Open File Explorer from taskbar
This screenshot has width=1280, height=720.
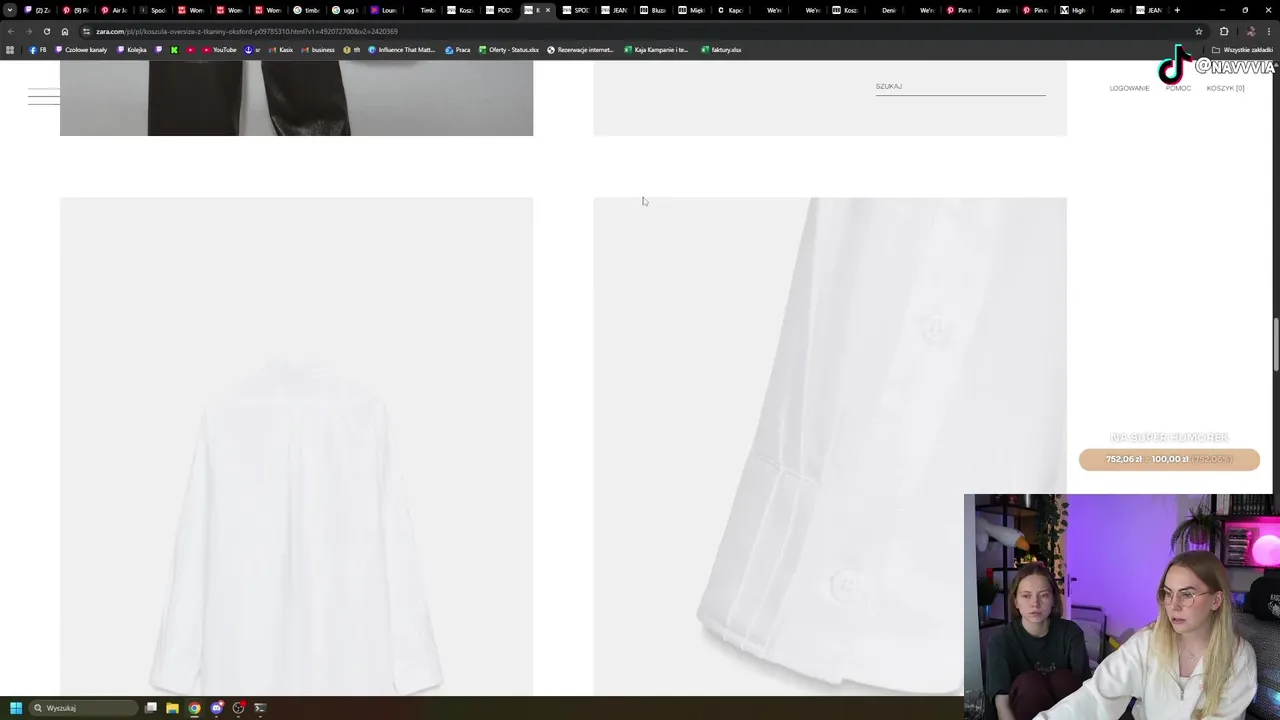[x=172, y=708]
